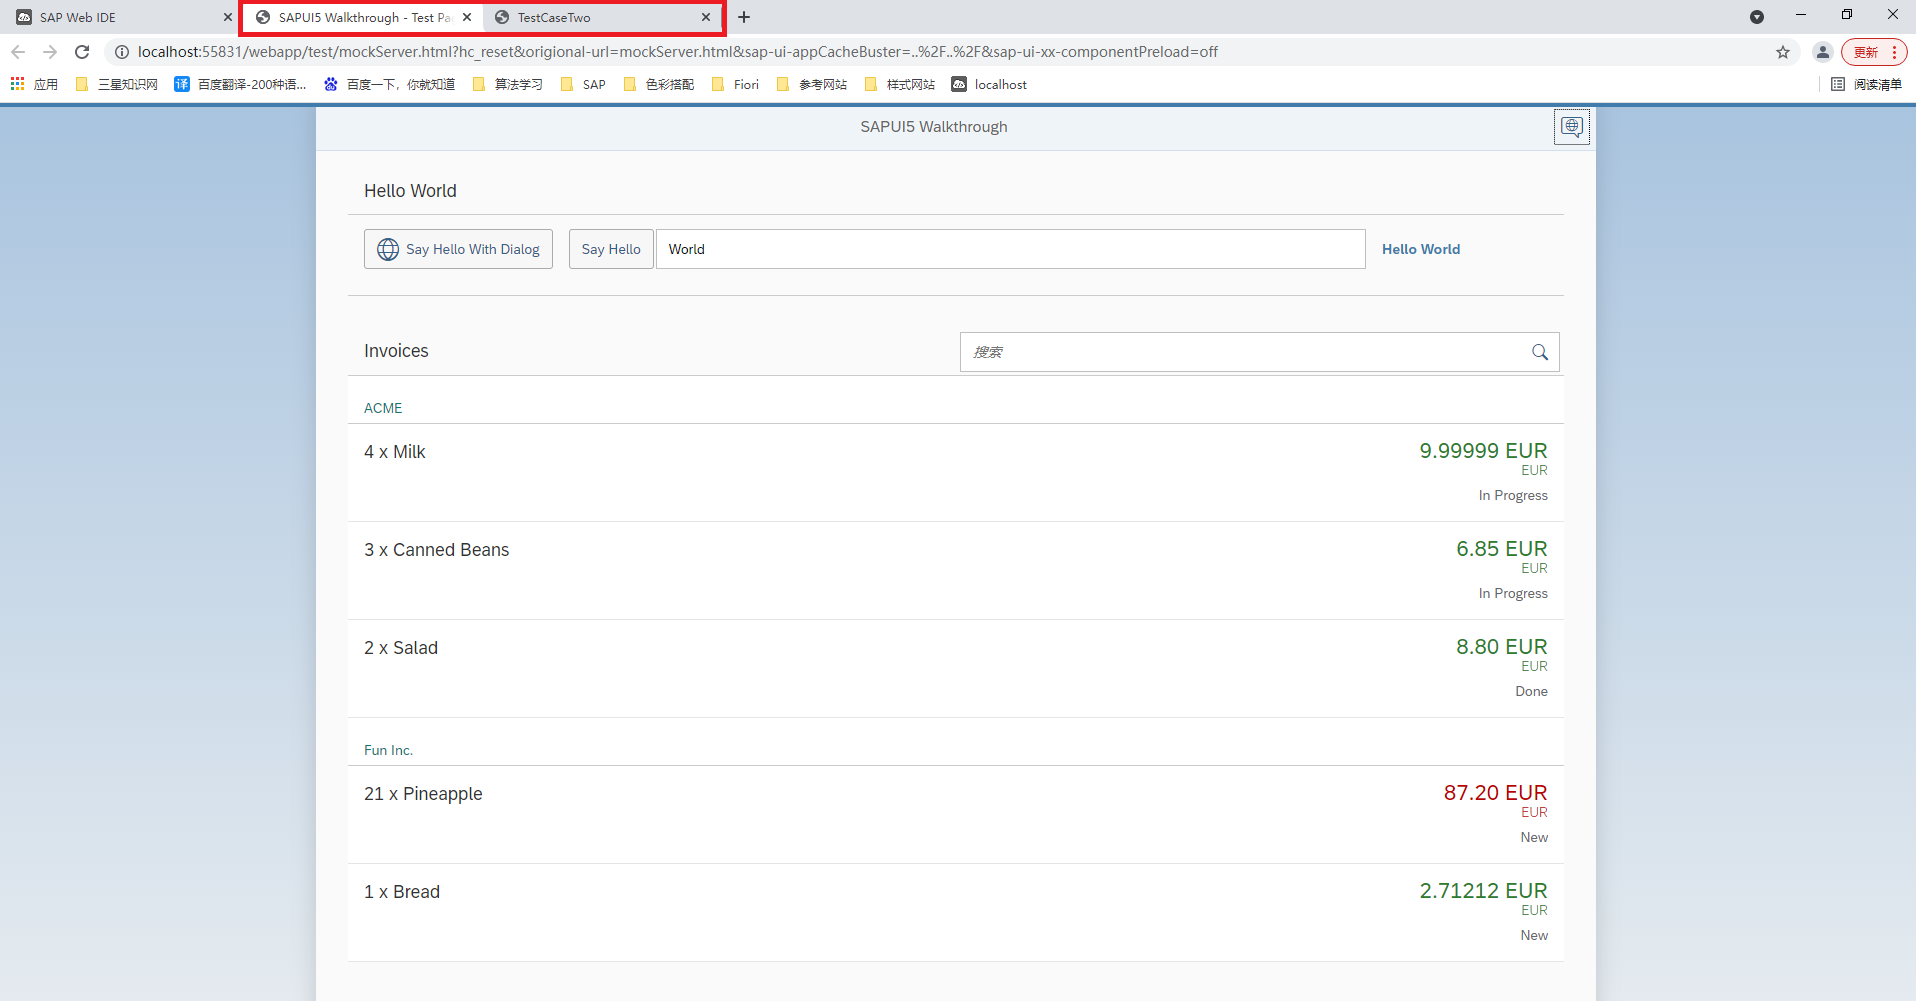Click the browser address bar URL
Viewport: 1916px width, 1001px height.
coord(678,52)
